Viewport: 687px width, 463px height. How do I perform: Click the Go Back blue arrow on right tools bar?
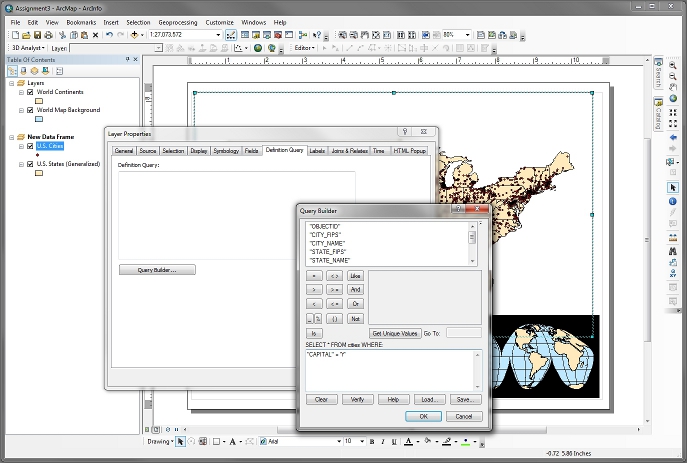[x=673, y=138]
